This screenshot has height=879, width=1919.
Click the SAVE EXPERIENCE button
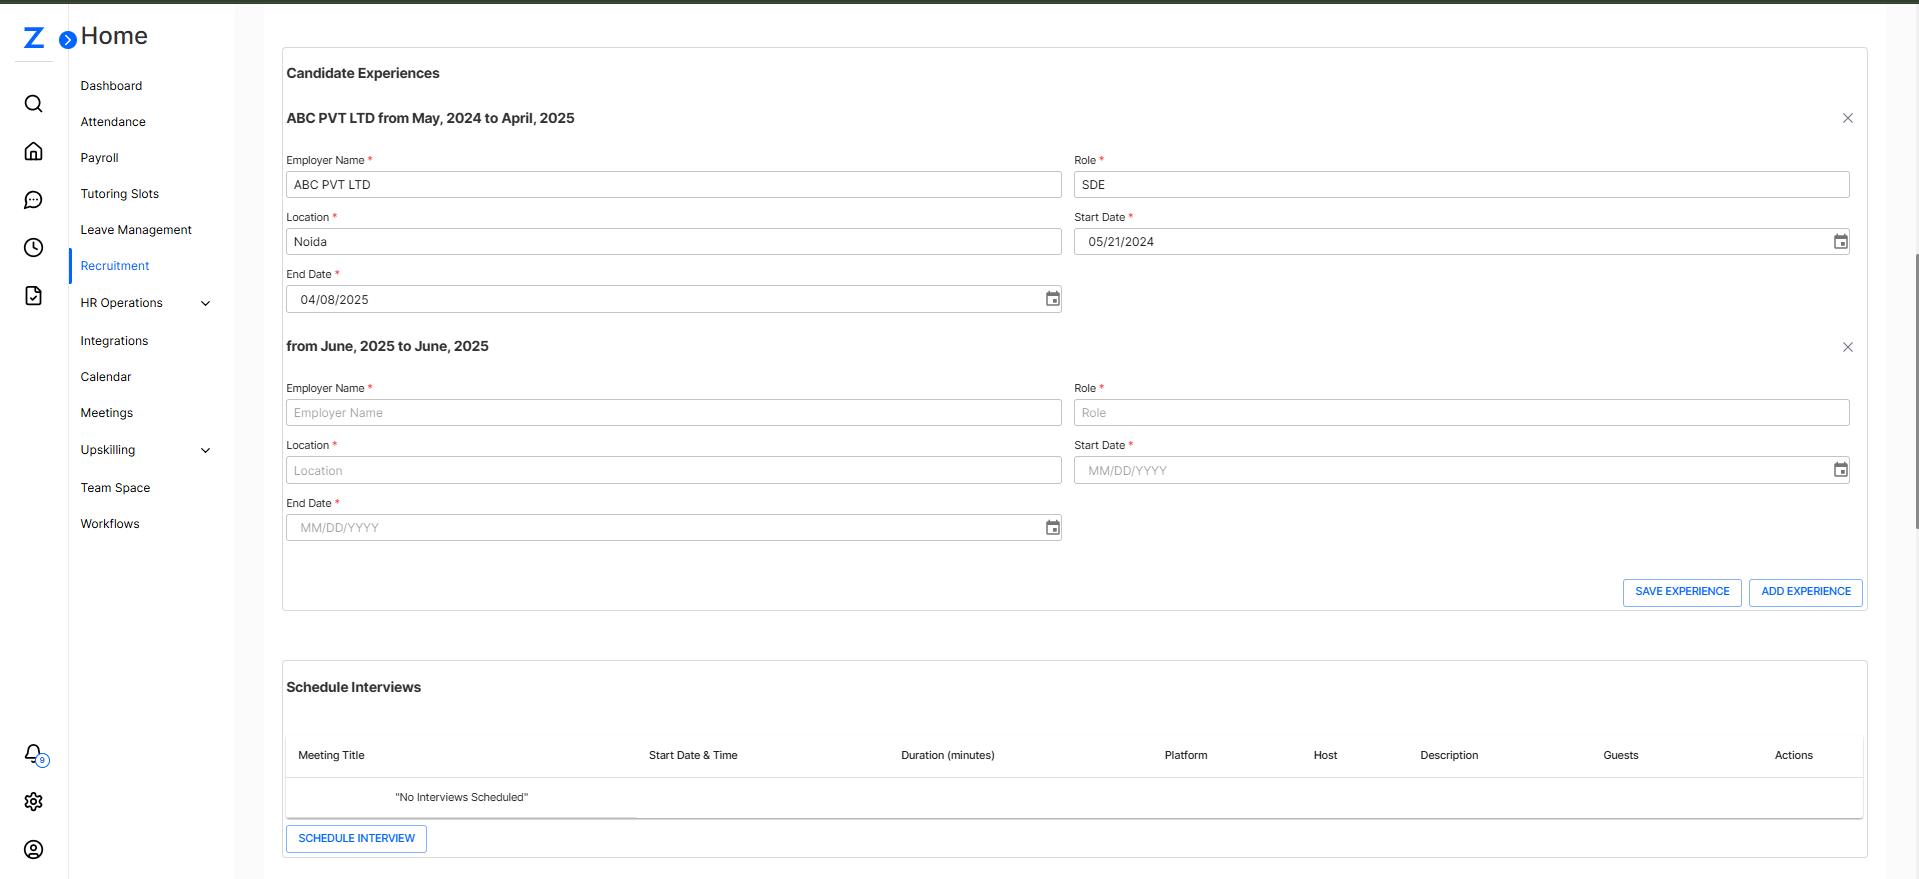coord(1681,592)
